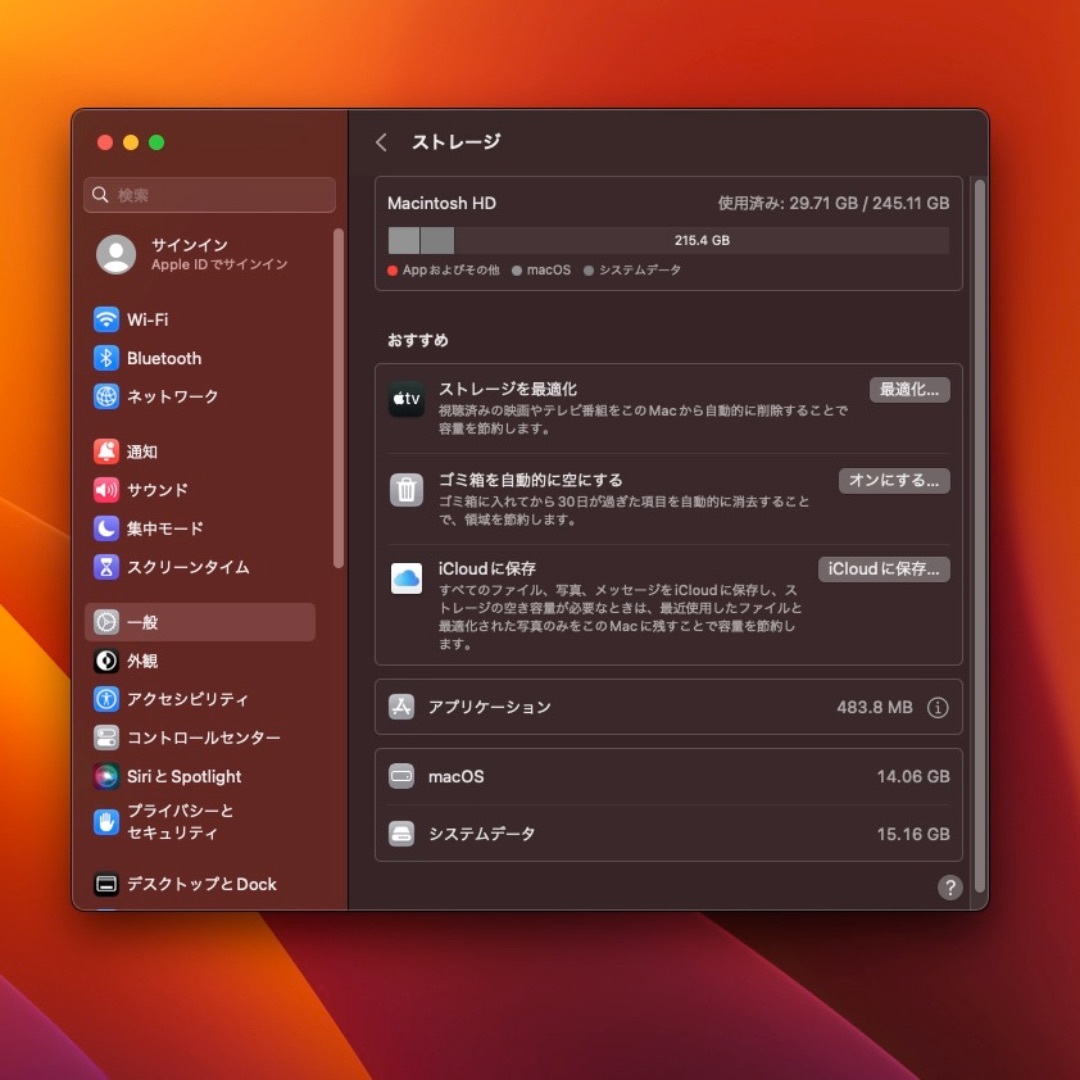1080x1080 pixels.
Task: Click the 最適化... button
Action: (x=910, y=390)
